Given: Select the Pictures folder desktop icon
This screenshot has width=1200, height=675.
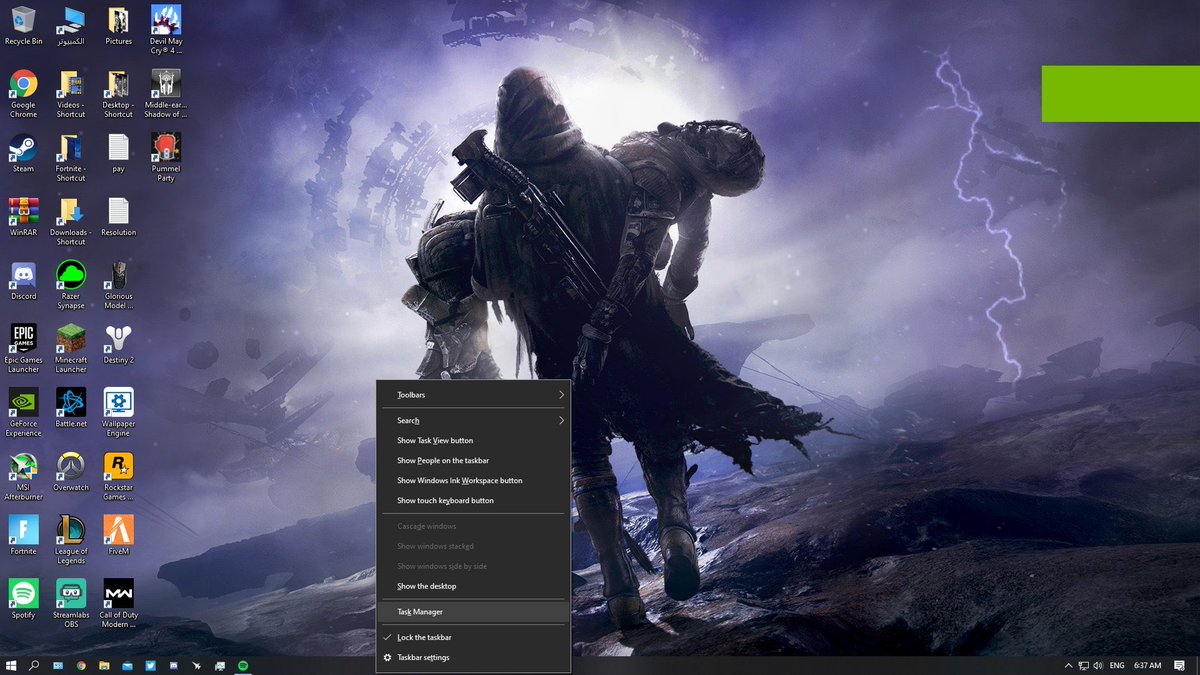Looking at the screenshot, I should coord(118,26).
